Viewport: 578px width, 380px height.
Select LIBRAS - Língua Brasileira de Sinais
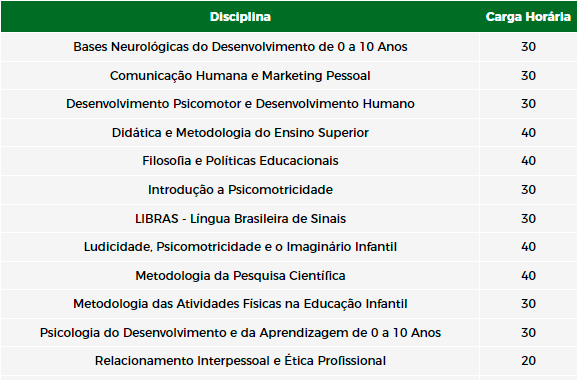pyautogui.click(x=240, y=219)
